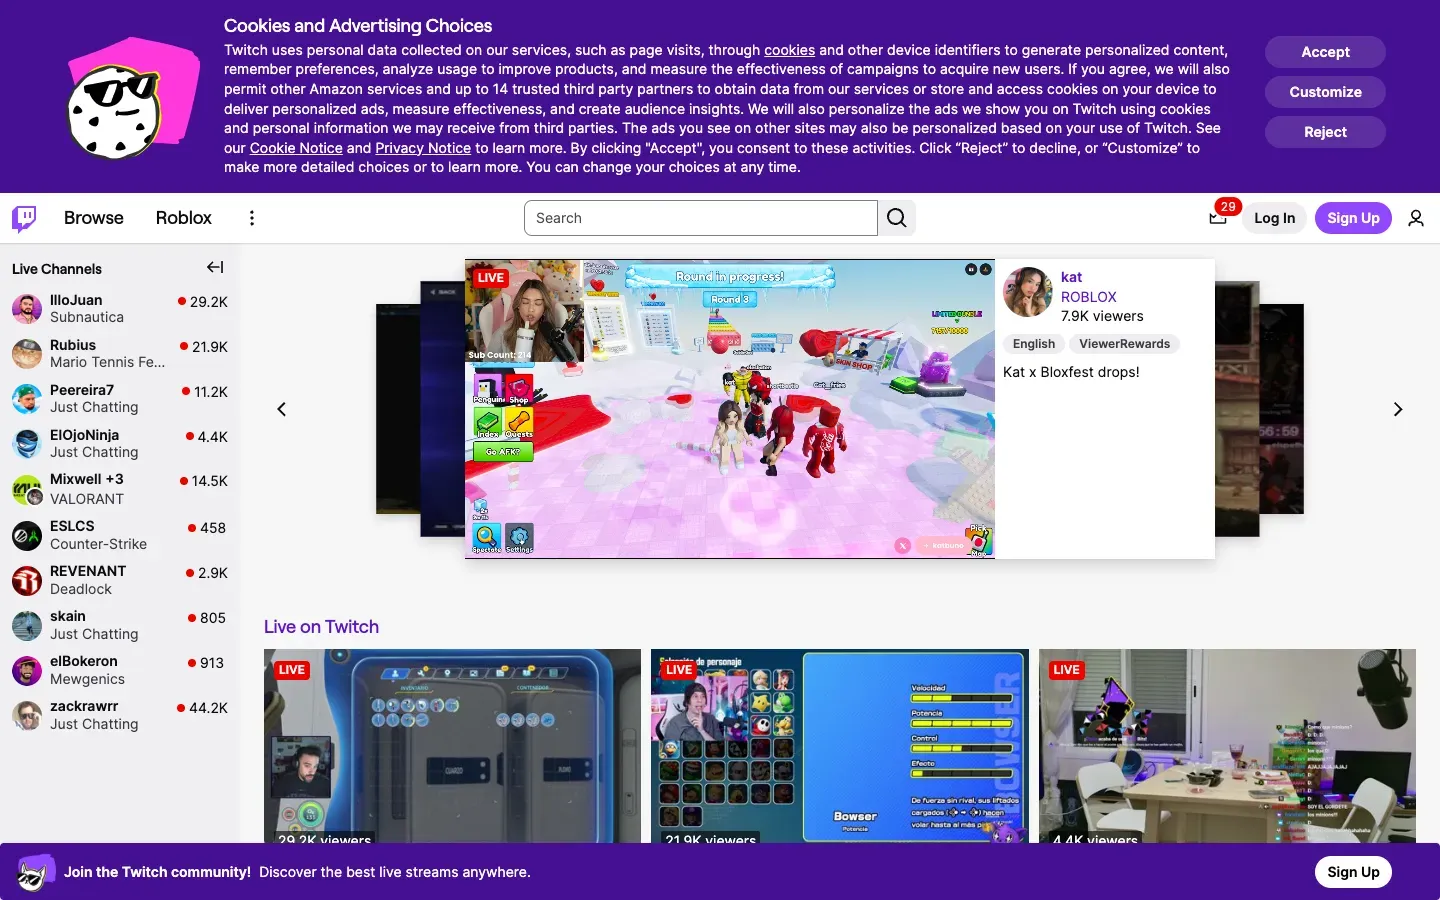The width and height of the screenshot is (1440, 900).
Task: Show the previous carousel stream with left arrow
Action: pos(281,409)
